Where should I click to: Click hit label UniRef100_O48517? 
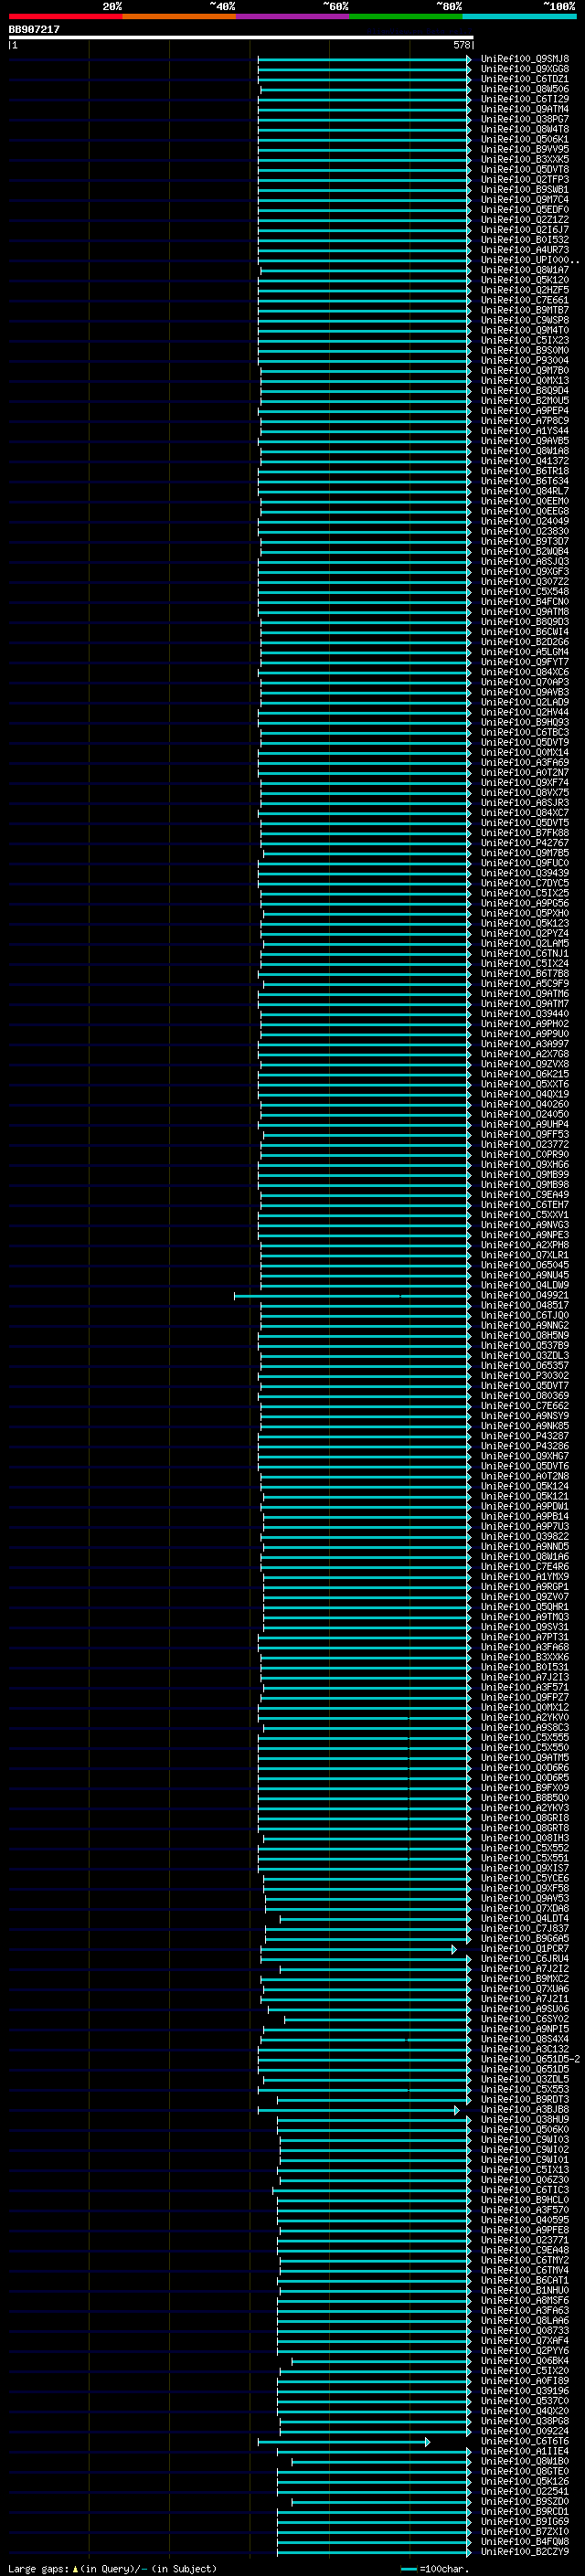(x=524, y=1305)
